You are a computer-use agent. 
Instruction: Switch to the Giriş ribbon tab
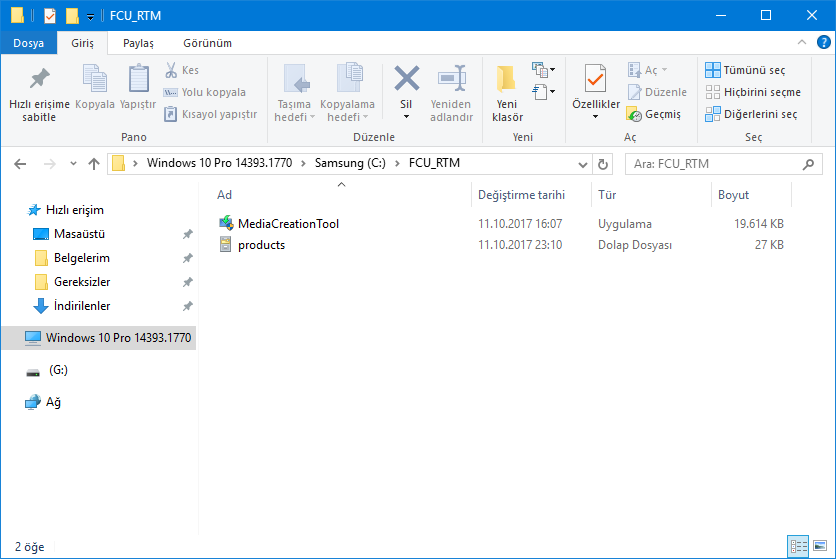click(x=82, y=43)
